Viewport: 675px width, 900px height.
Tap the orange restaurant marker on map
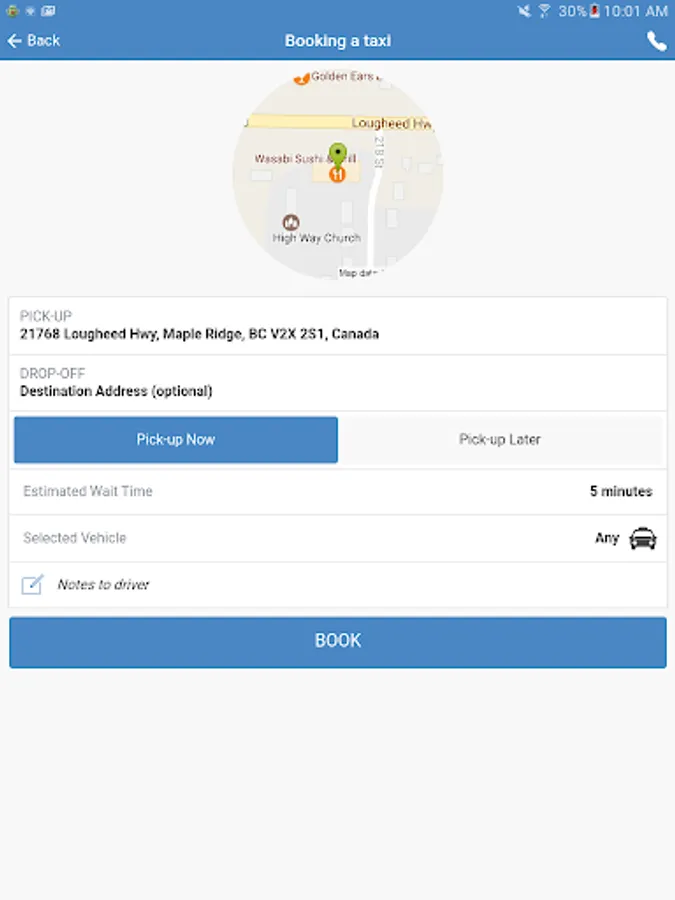(x=338, y=174)
